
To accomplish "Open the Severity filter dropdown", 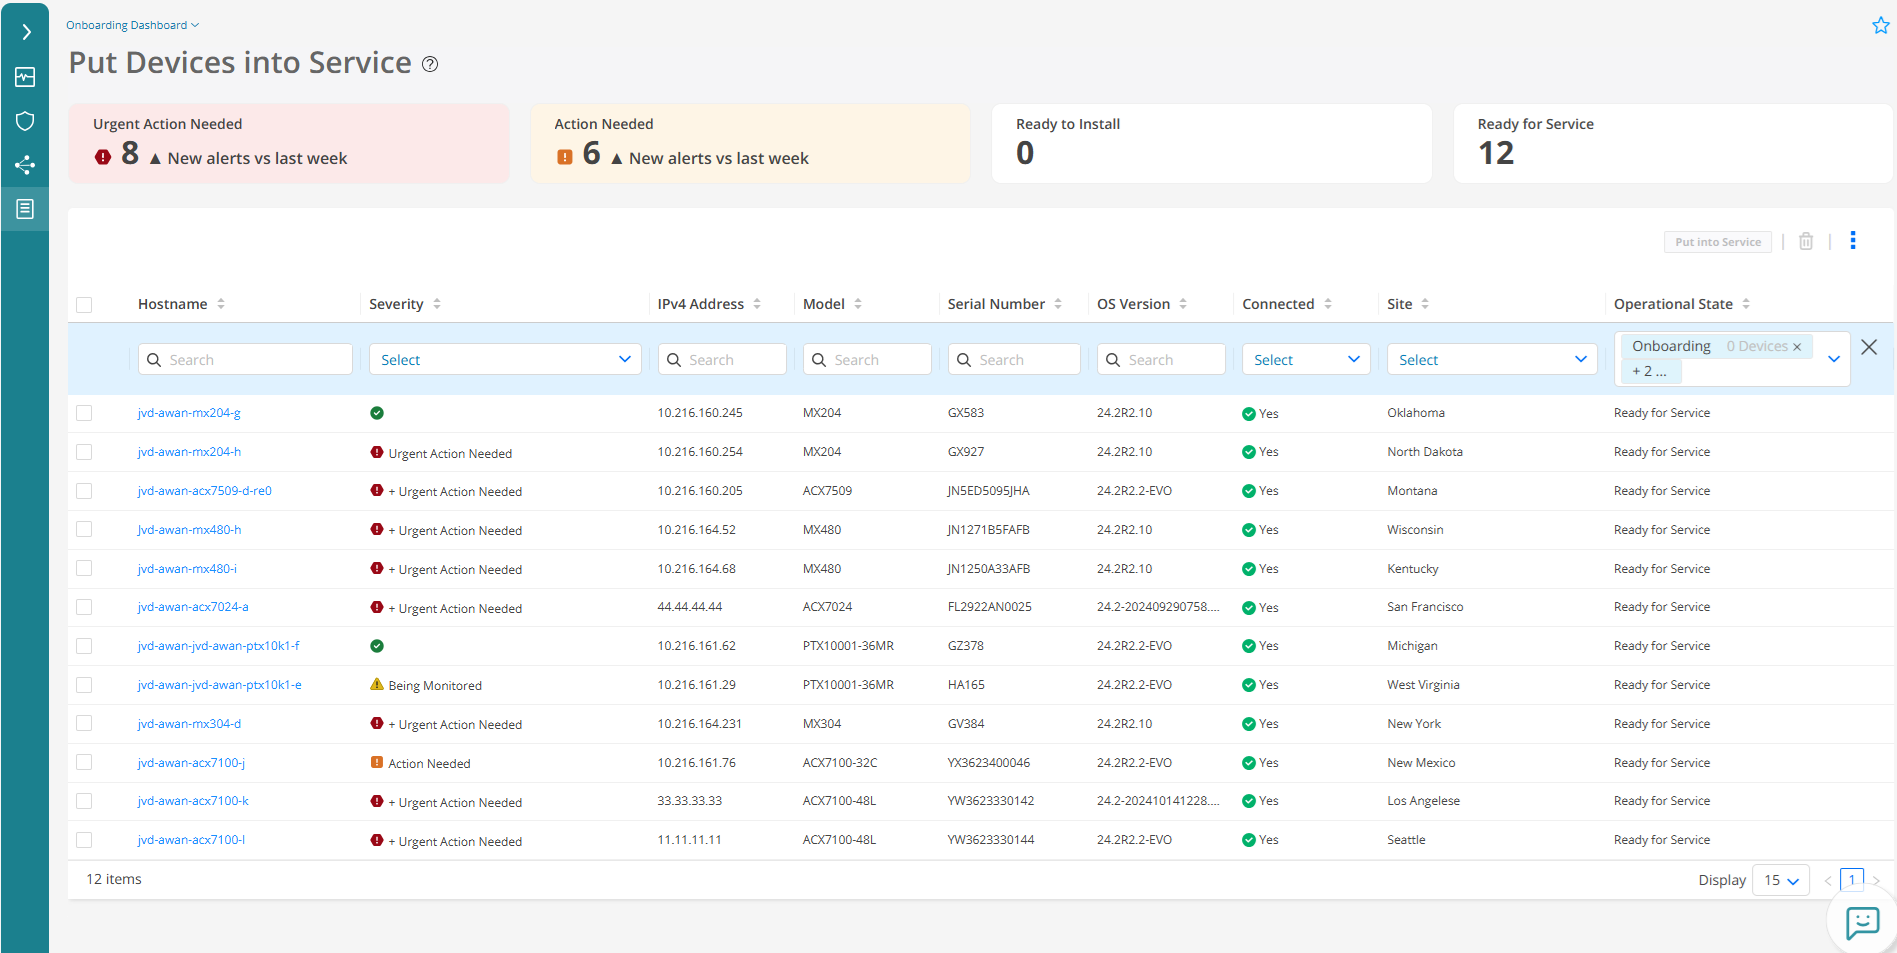I will click(505, 360).
